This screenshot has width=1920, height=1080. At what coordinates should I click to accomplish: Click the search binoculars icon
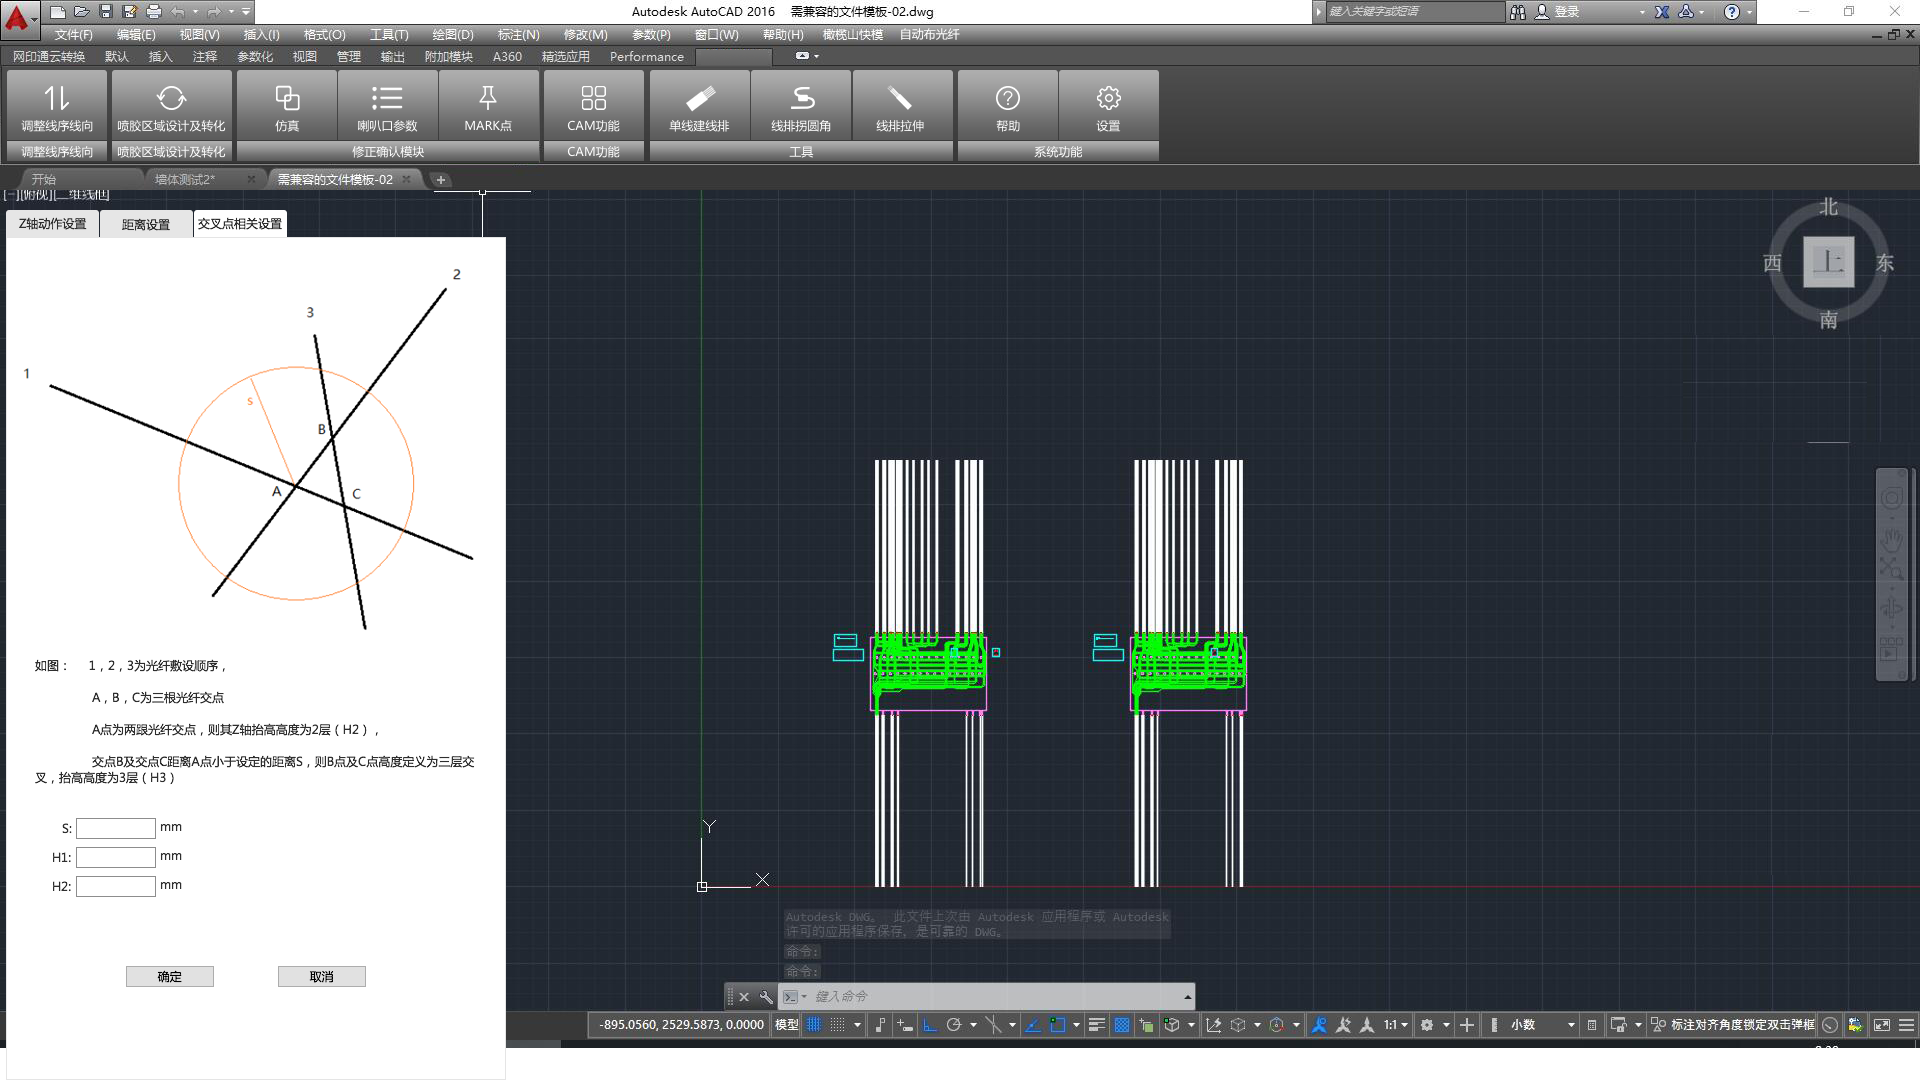(1518, 12)
